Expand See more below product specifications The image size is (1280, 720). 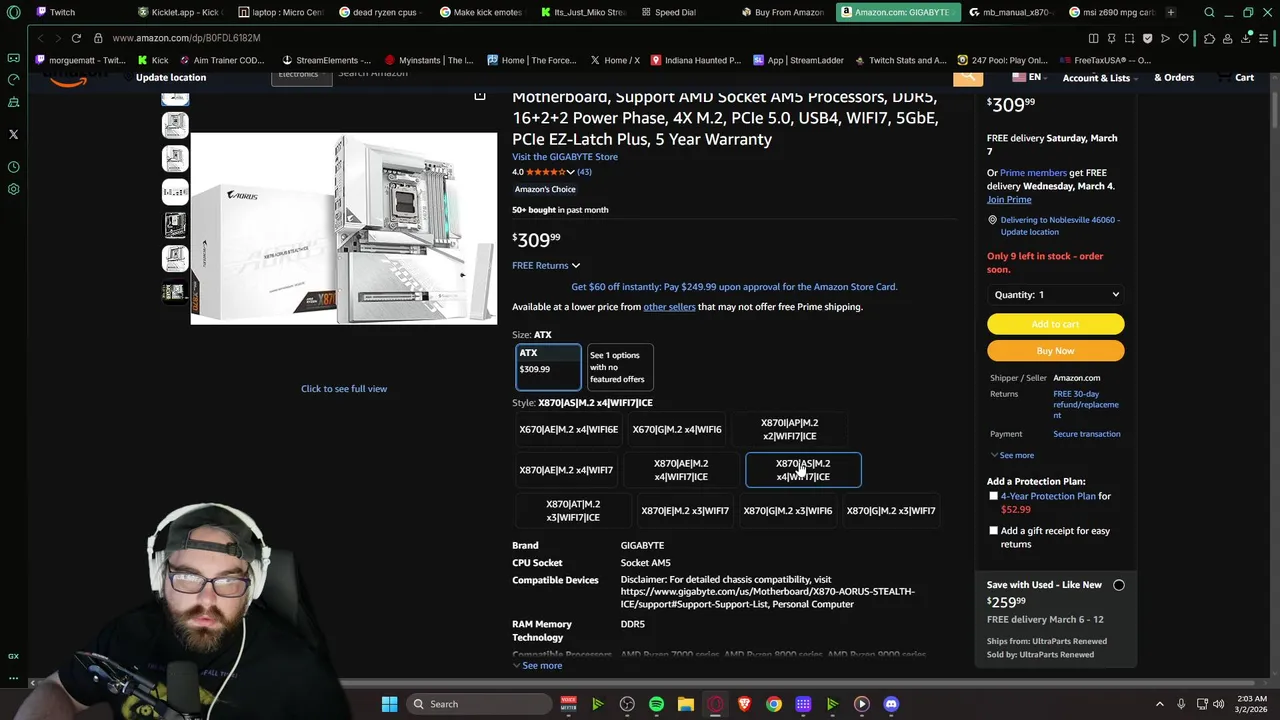click(x=537, y=665)
